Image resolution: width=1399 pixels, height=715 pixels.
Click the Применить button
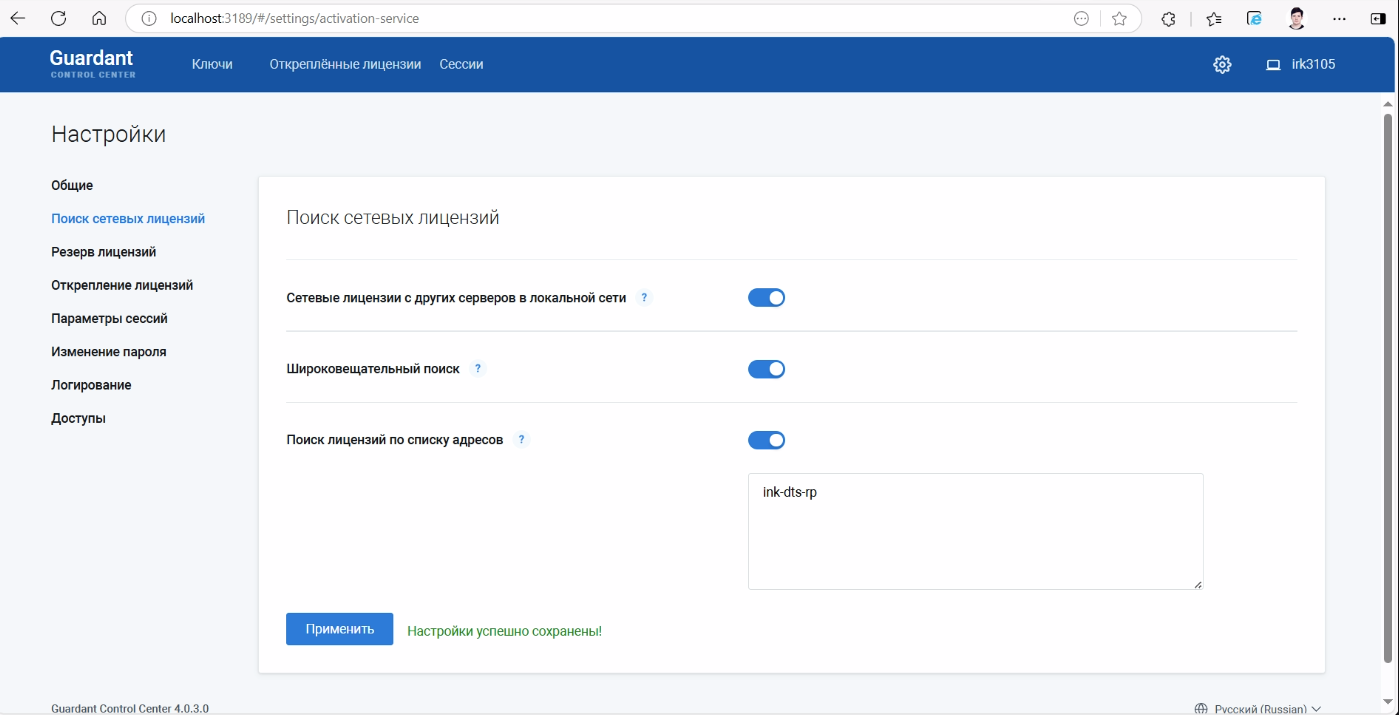tap(340, 629)
